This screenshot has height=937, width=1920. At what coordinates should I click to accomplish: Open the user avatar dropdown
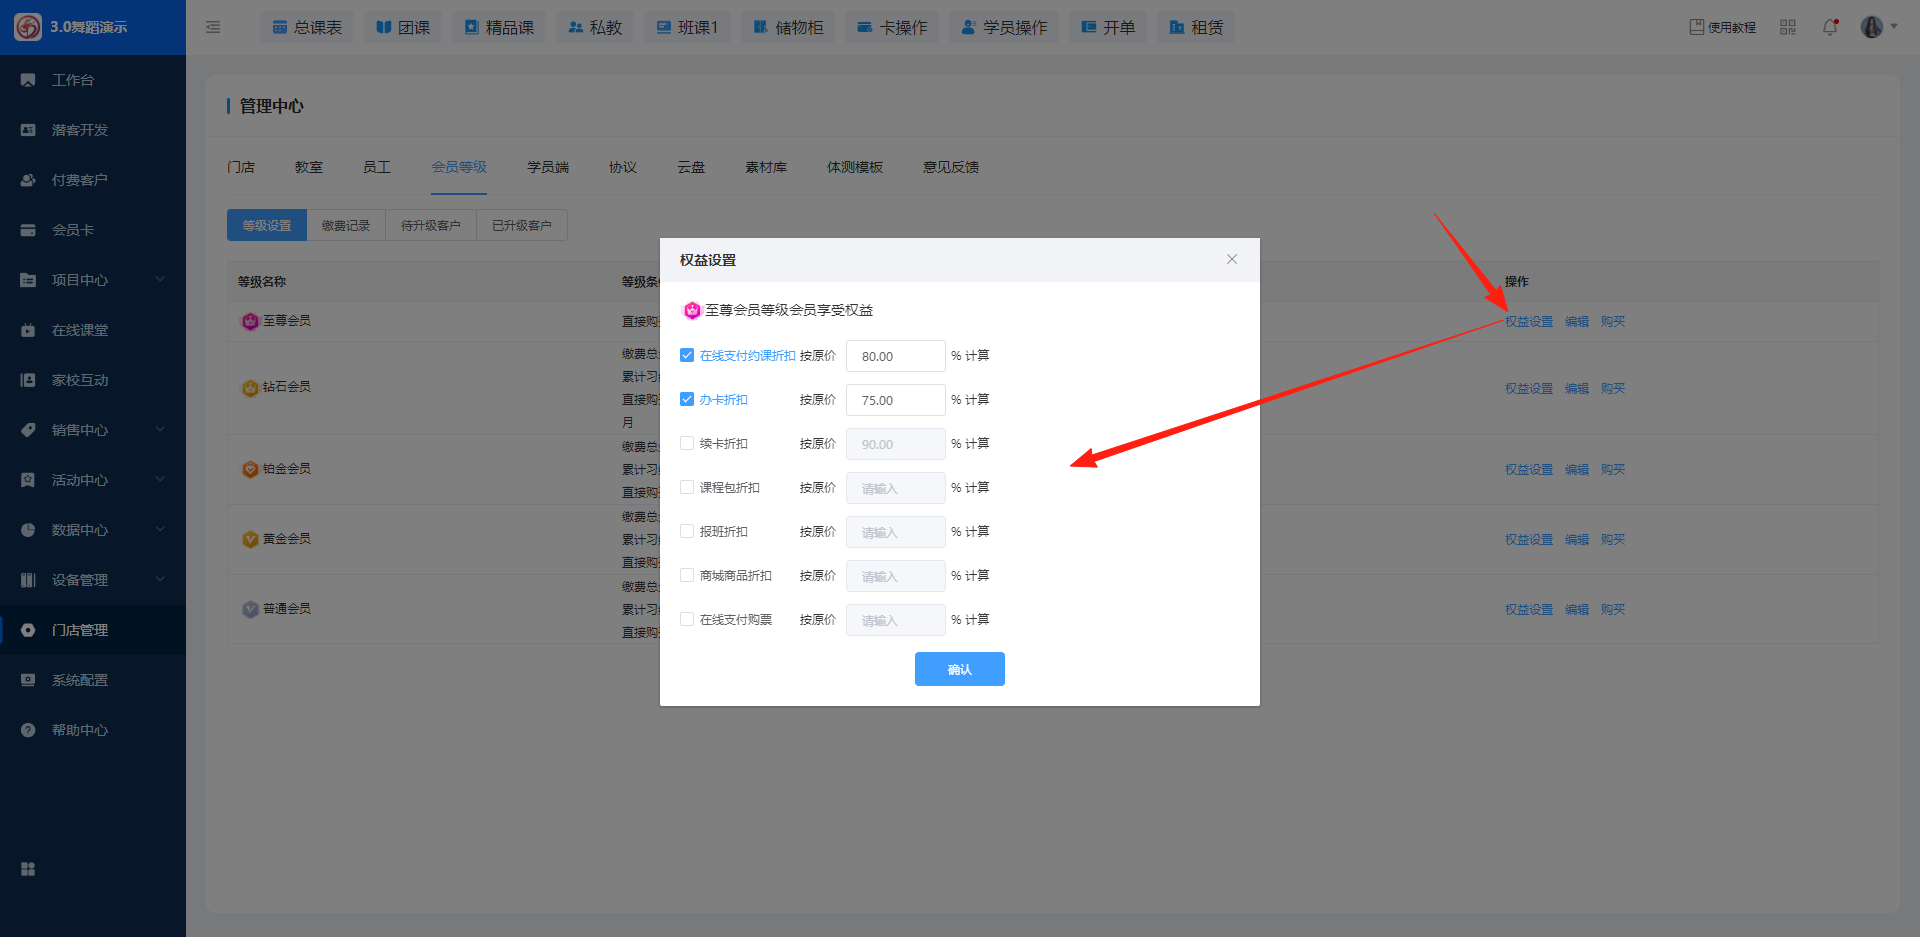(1878, 27)
